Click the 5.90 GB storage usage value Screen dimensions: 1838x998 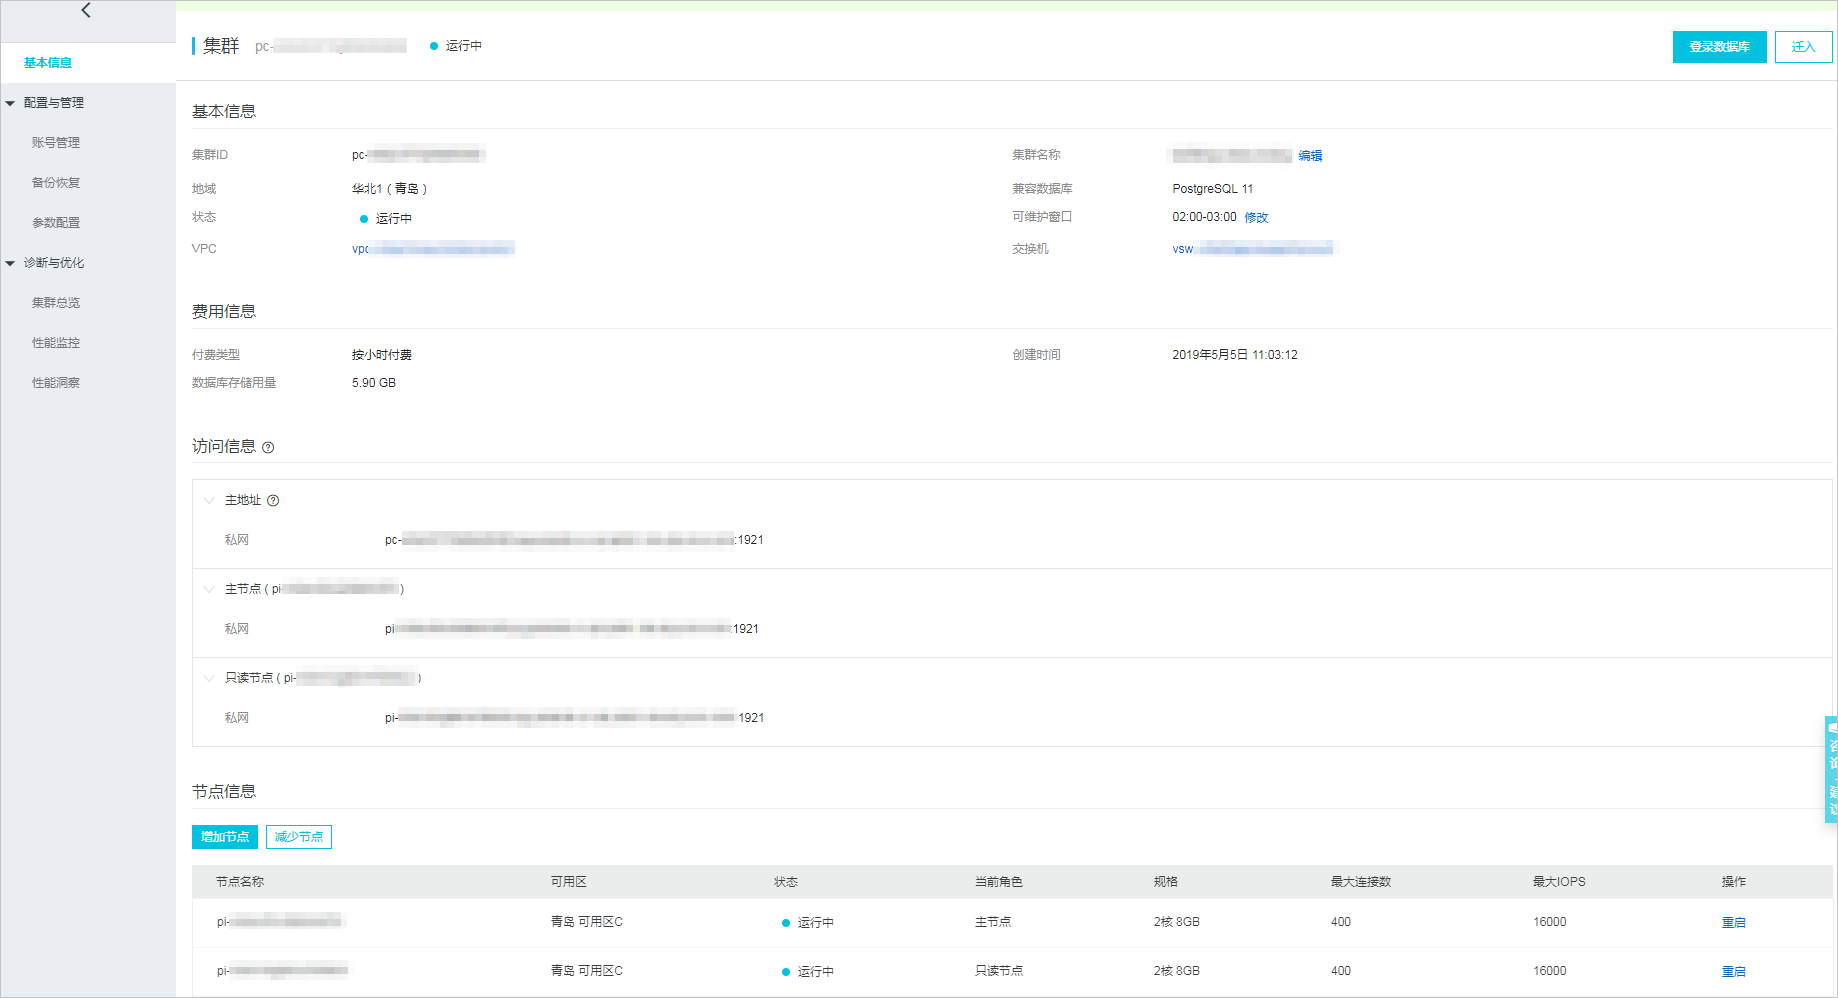click(374, 383)
